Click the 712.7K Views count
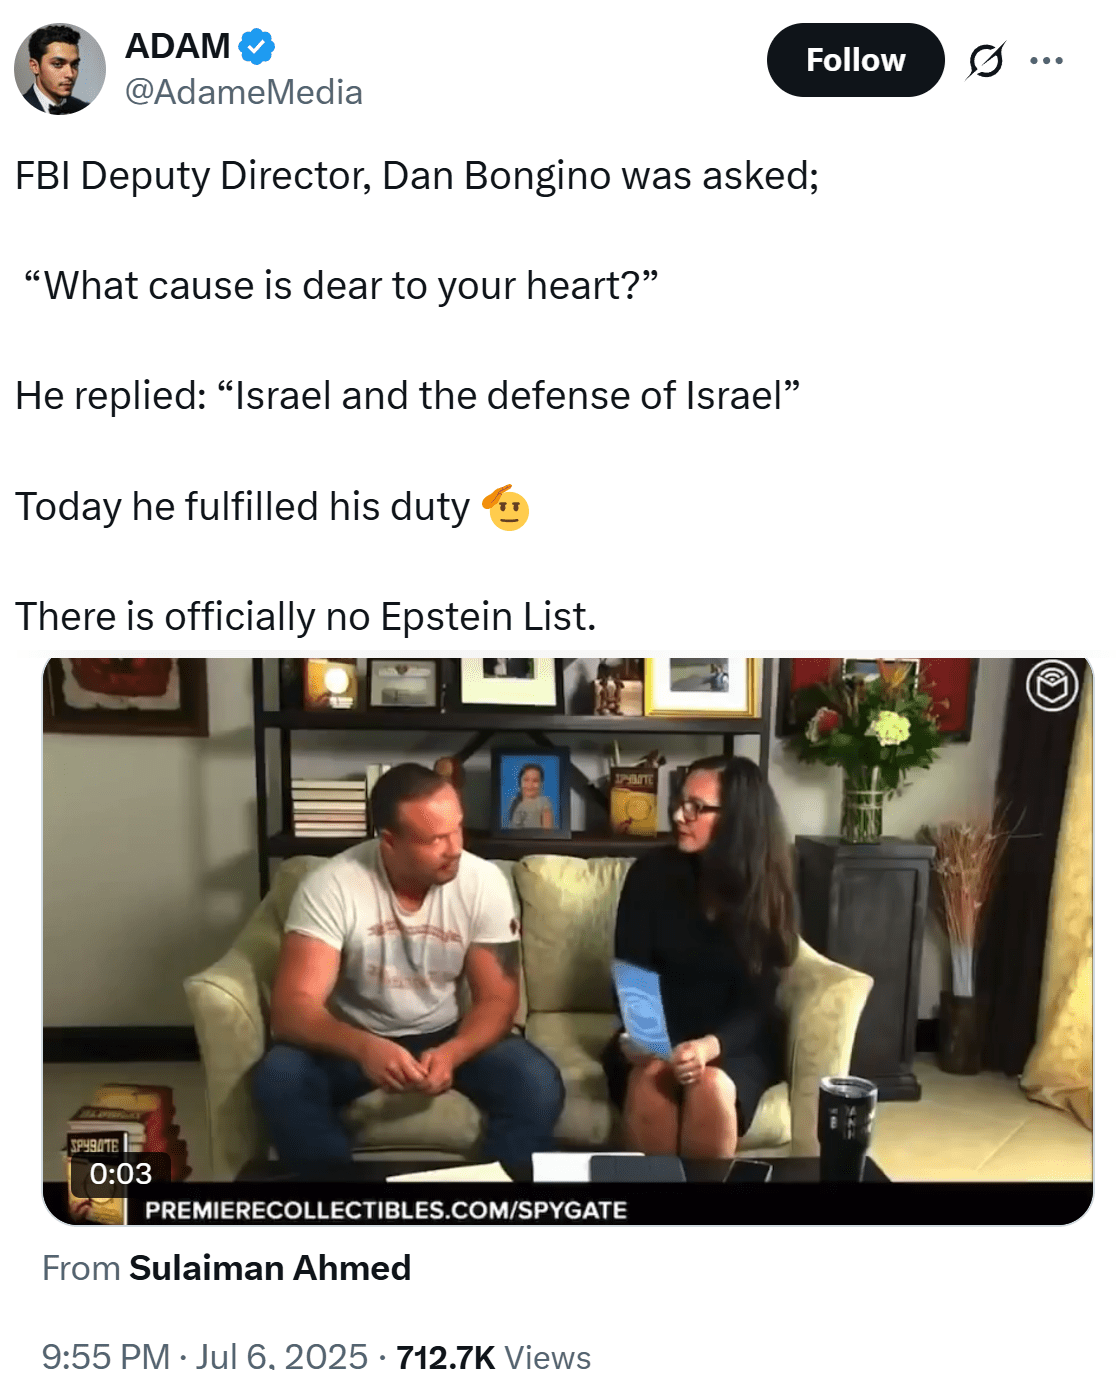 coord(493,1357)
